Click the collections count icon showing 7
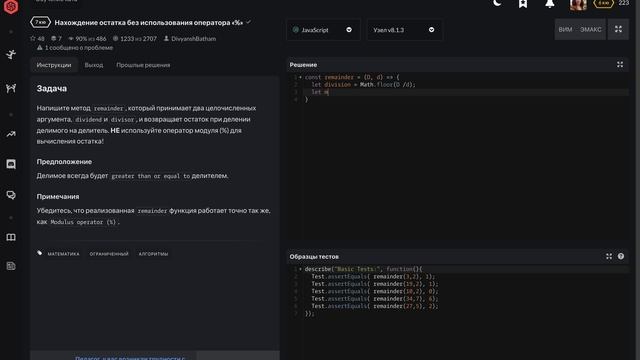The height and width of the screenshot is (360, 640). (x=53, y=38)
